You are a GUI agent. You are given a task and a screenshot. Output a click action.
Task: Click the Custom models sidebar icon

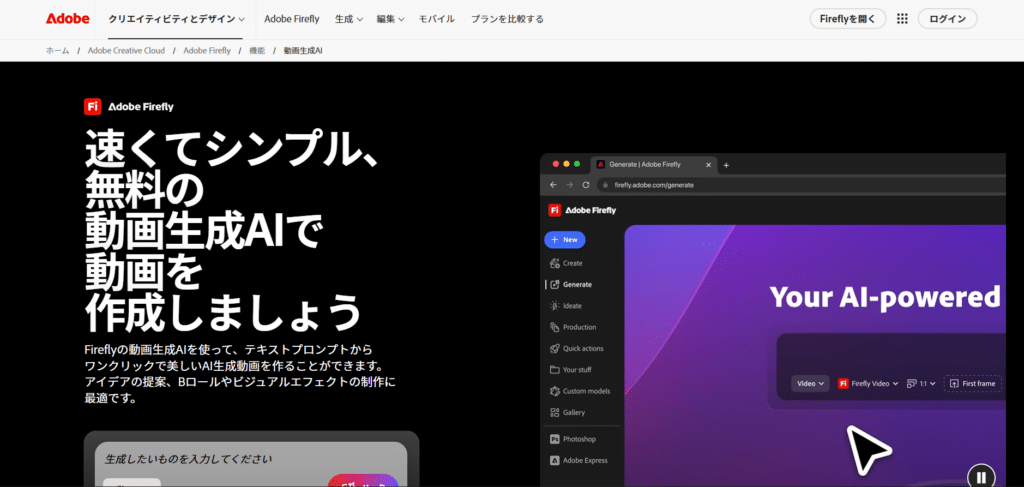point(553,391)
